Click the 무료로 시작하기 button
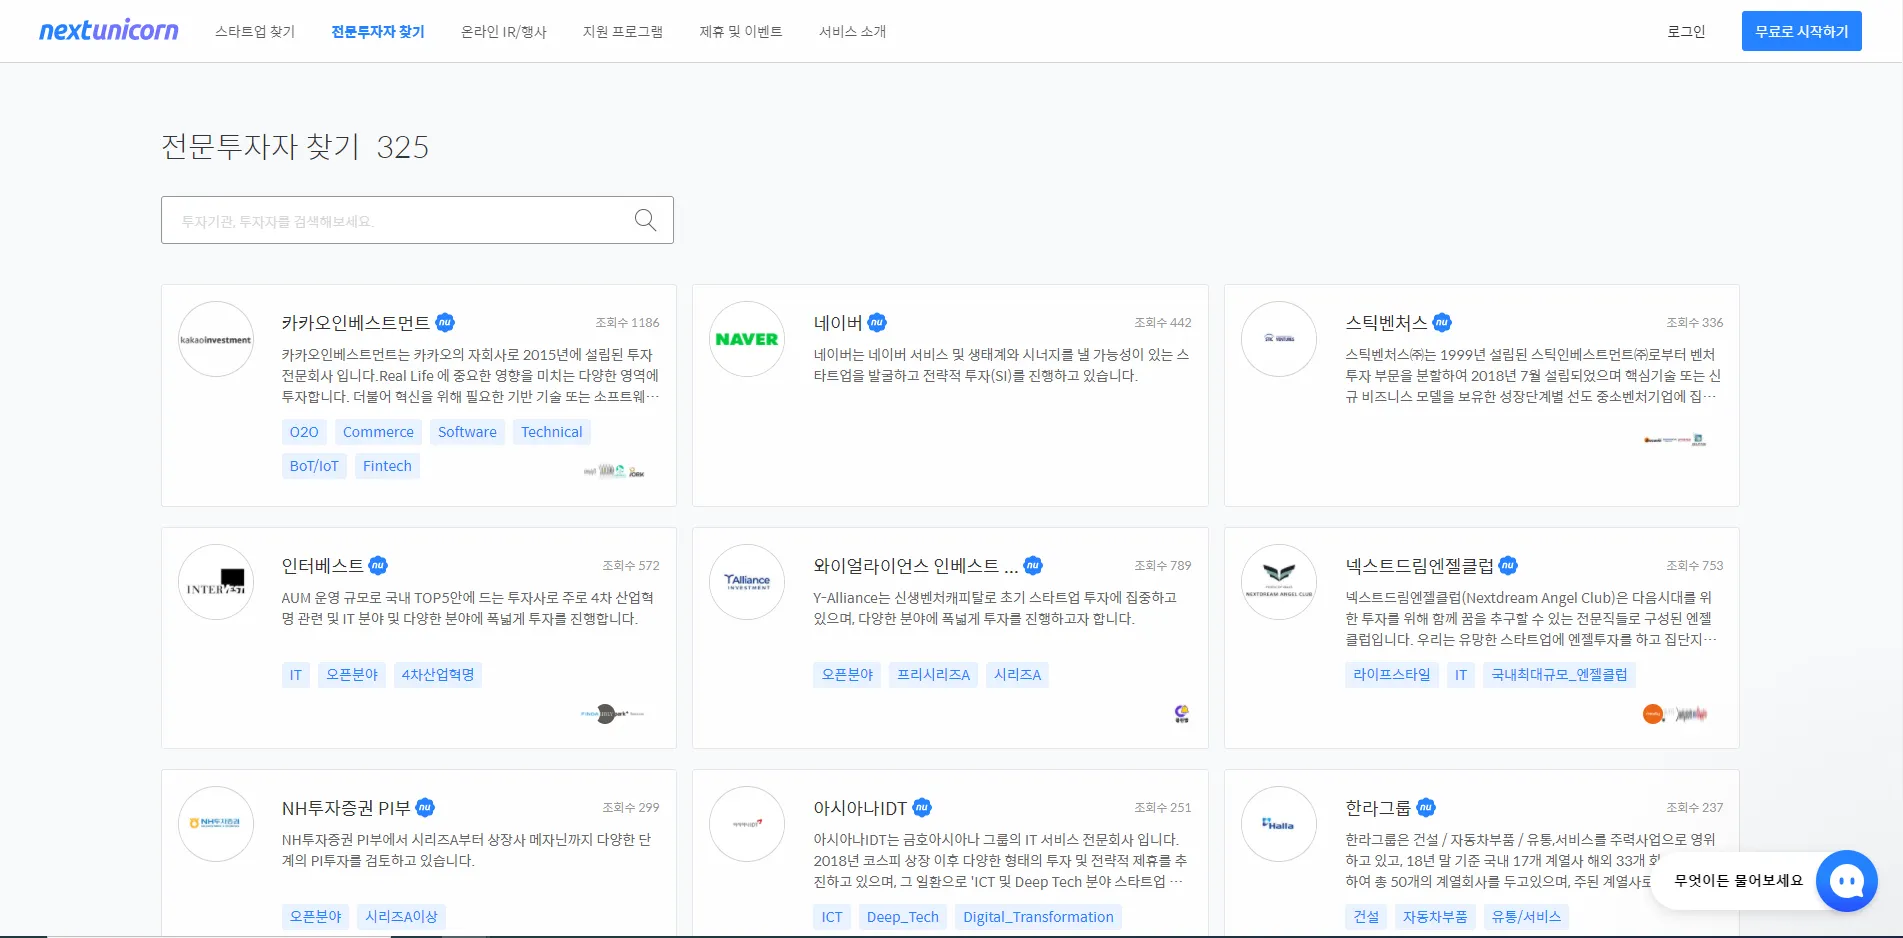The height and width of the screenshot is (938, 1903). coord(1802,31)
